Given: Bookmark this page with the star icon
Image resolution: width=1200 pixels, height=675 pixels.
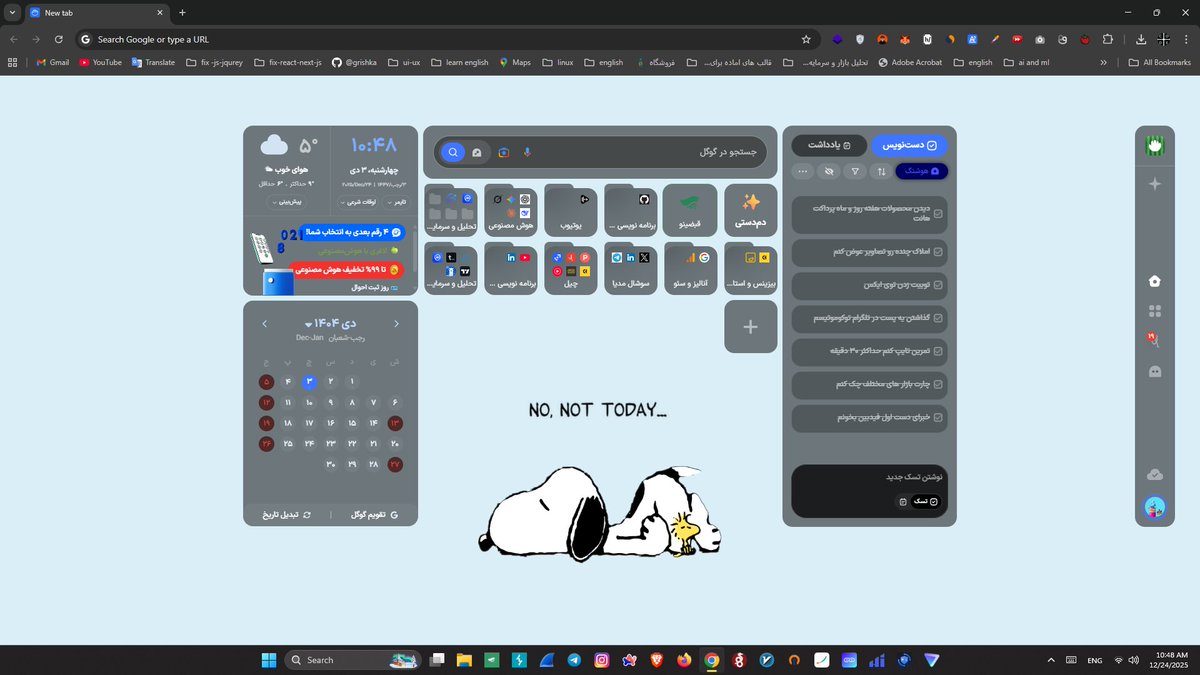Looking at the screenshot, I should tap(806, 39).
